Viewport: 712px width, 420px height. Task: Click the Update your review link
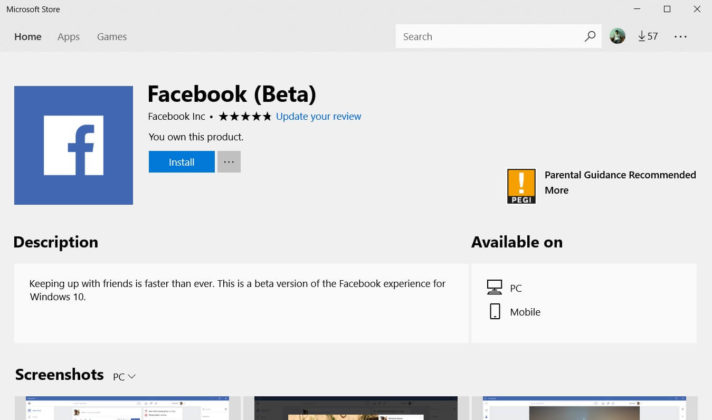[x=318, y=116]
